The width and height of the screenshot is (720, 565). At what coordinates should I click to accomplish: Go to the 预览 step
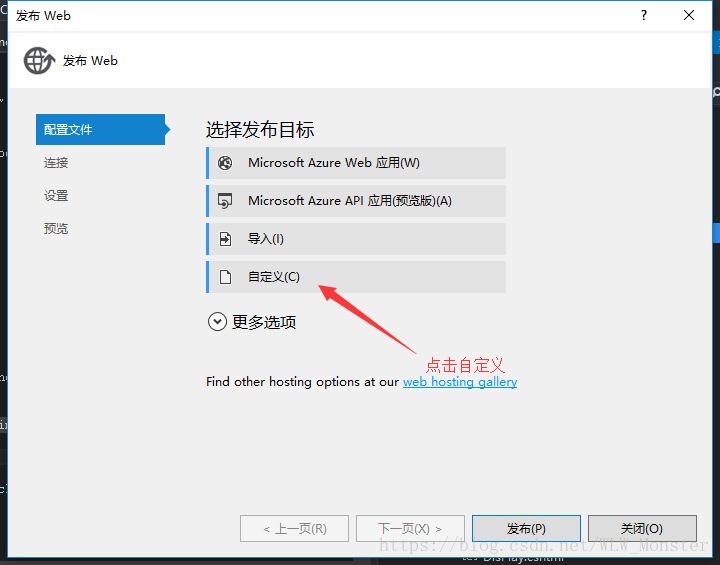pos(56,229)
